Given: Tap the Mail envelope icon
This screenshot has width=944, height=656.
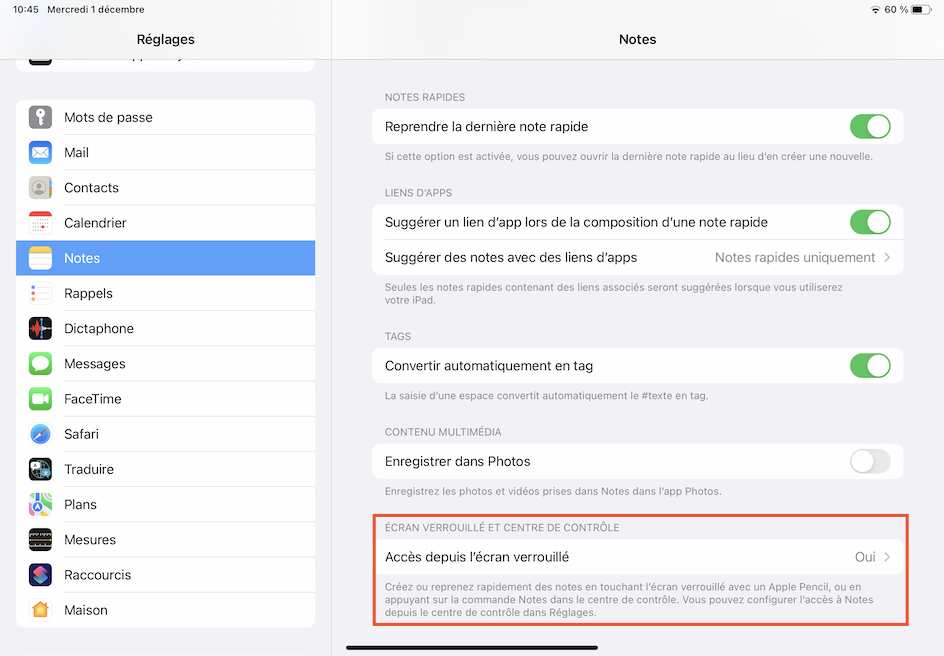Looking at the screenshot, I should click(40, 152).
